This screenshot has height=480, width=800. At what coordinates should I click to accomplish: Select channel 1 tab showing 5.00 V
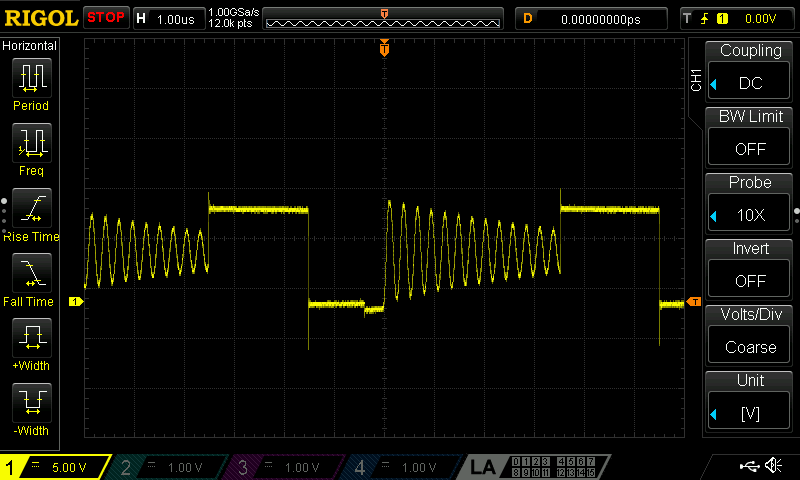(x=55, y=467)
